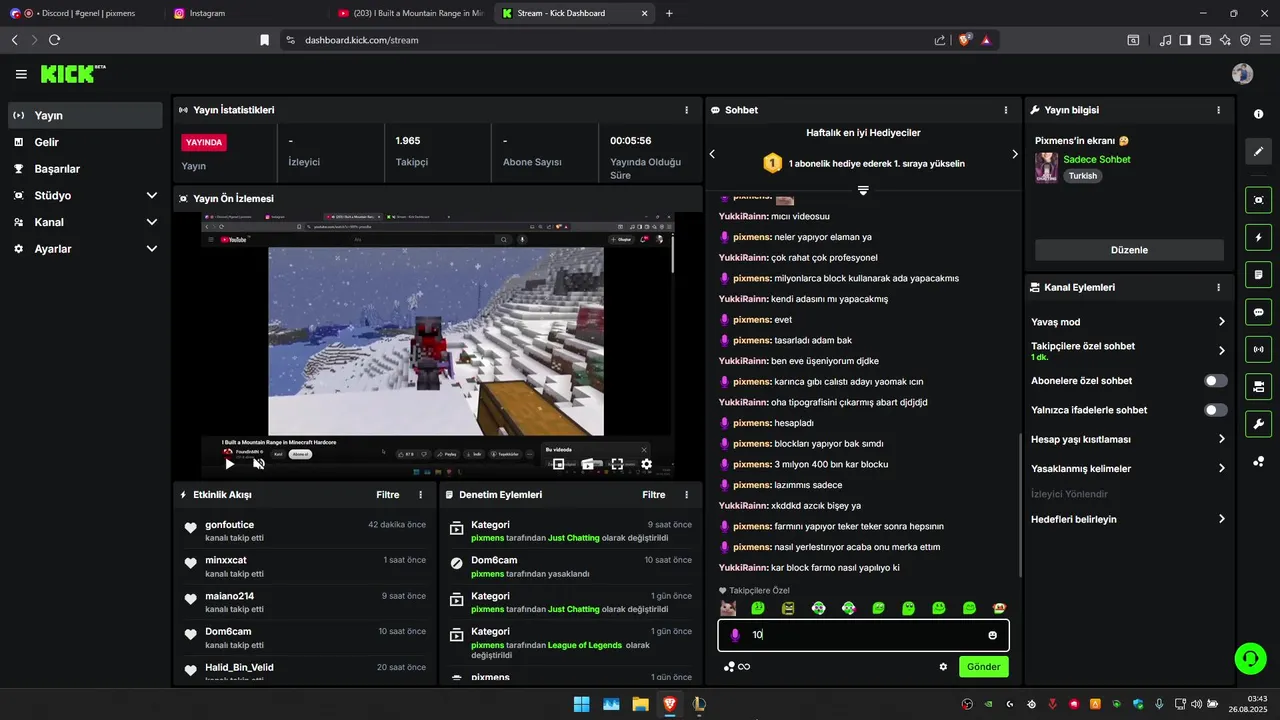
Task: Click the Düzenle button
Action: click(1129, 250)
